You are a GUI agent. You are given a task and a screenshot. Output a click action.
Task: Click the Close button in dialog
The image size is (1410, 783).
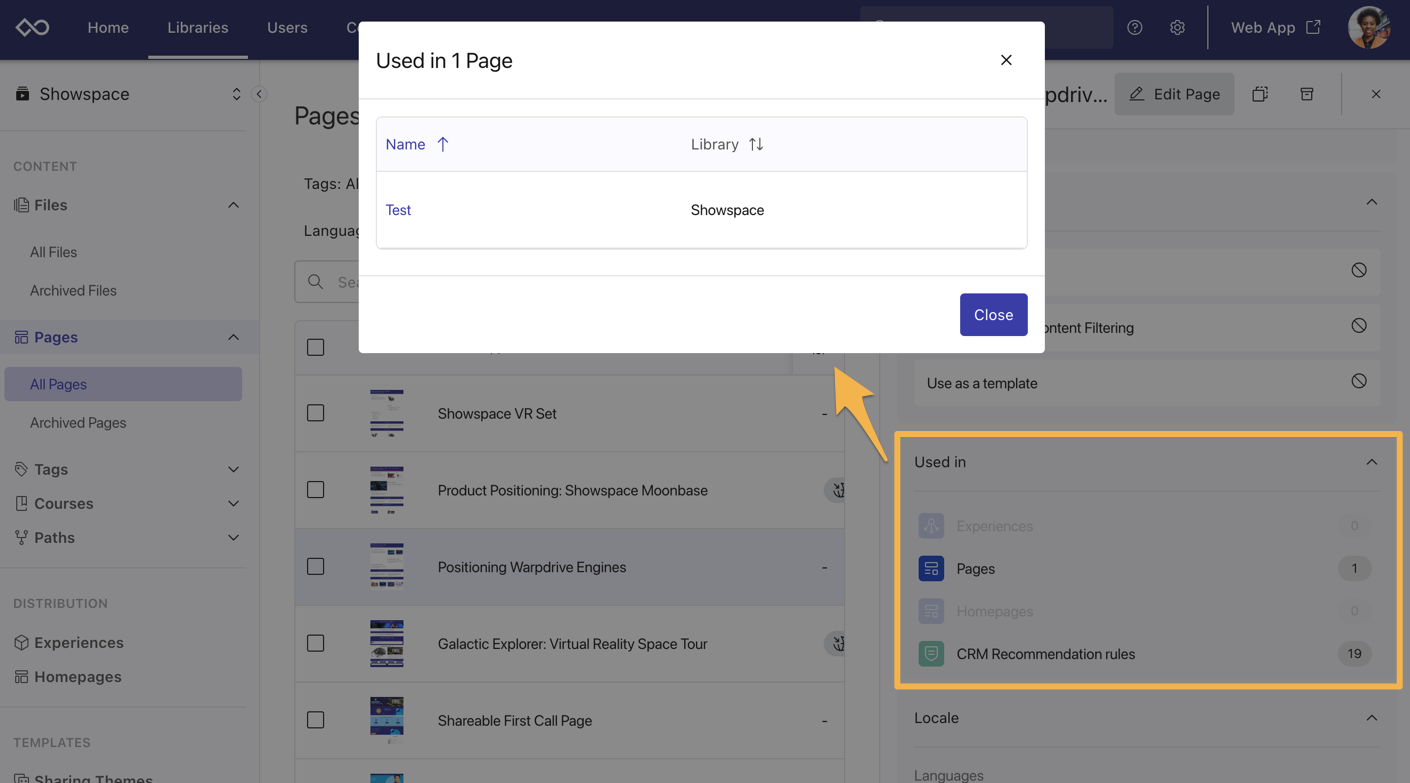993,315
